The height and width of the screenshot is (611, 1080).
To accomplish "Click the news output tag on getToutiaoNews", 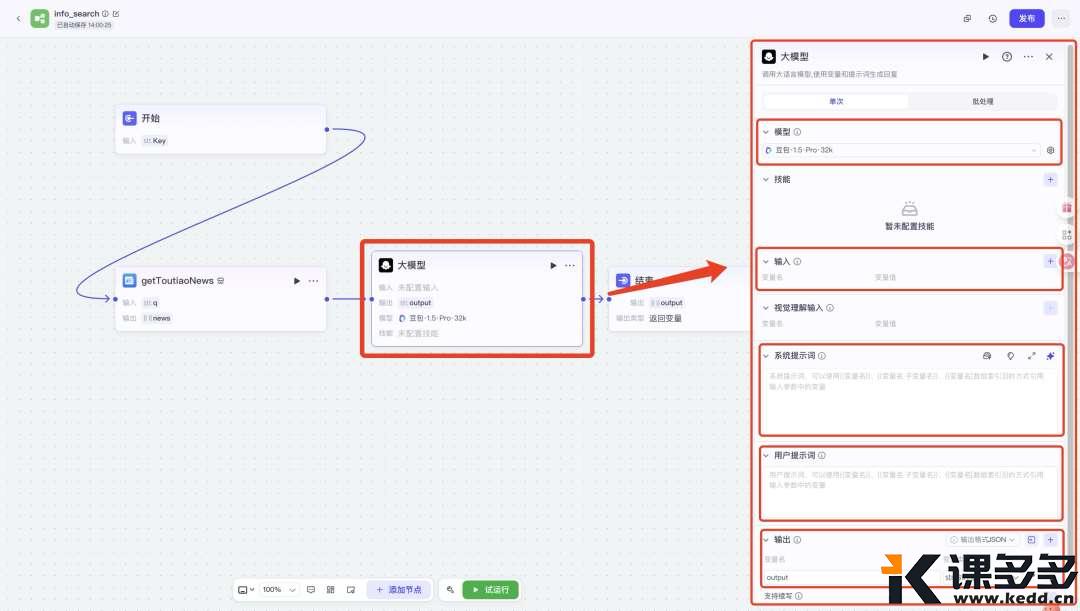I will [157, 318].
